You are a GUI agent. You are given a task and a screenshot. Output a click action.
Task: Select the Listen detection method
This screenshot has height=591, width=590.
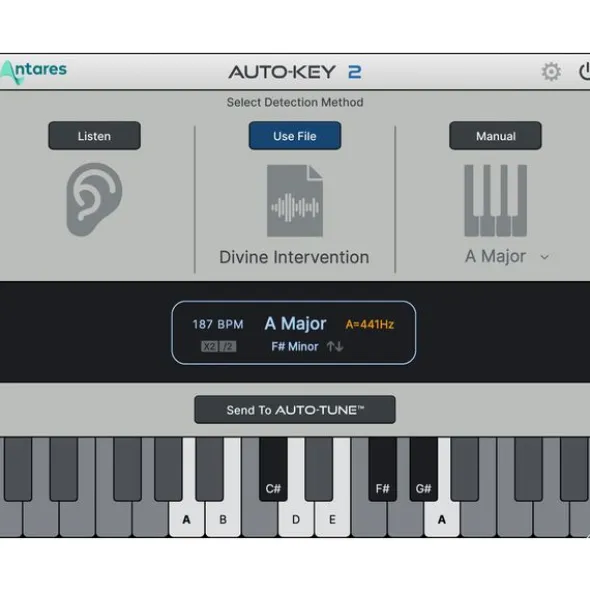94,136
